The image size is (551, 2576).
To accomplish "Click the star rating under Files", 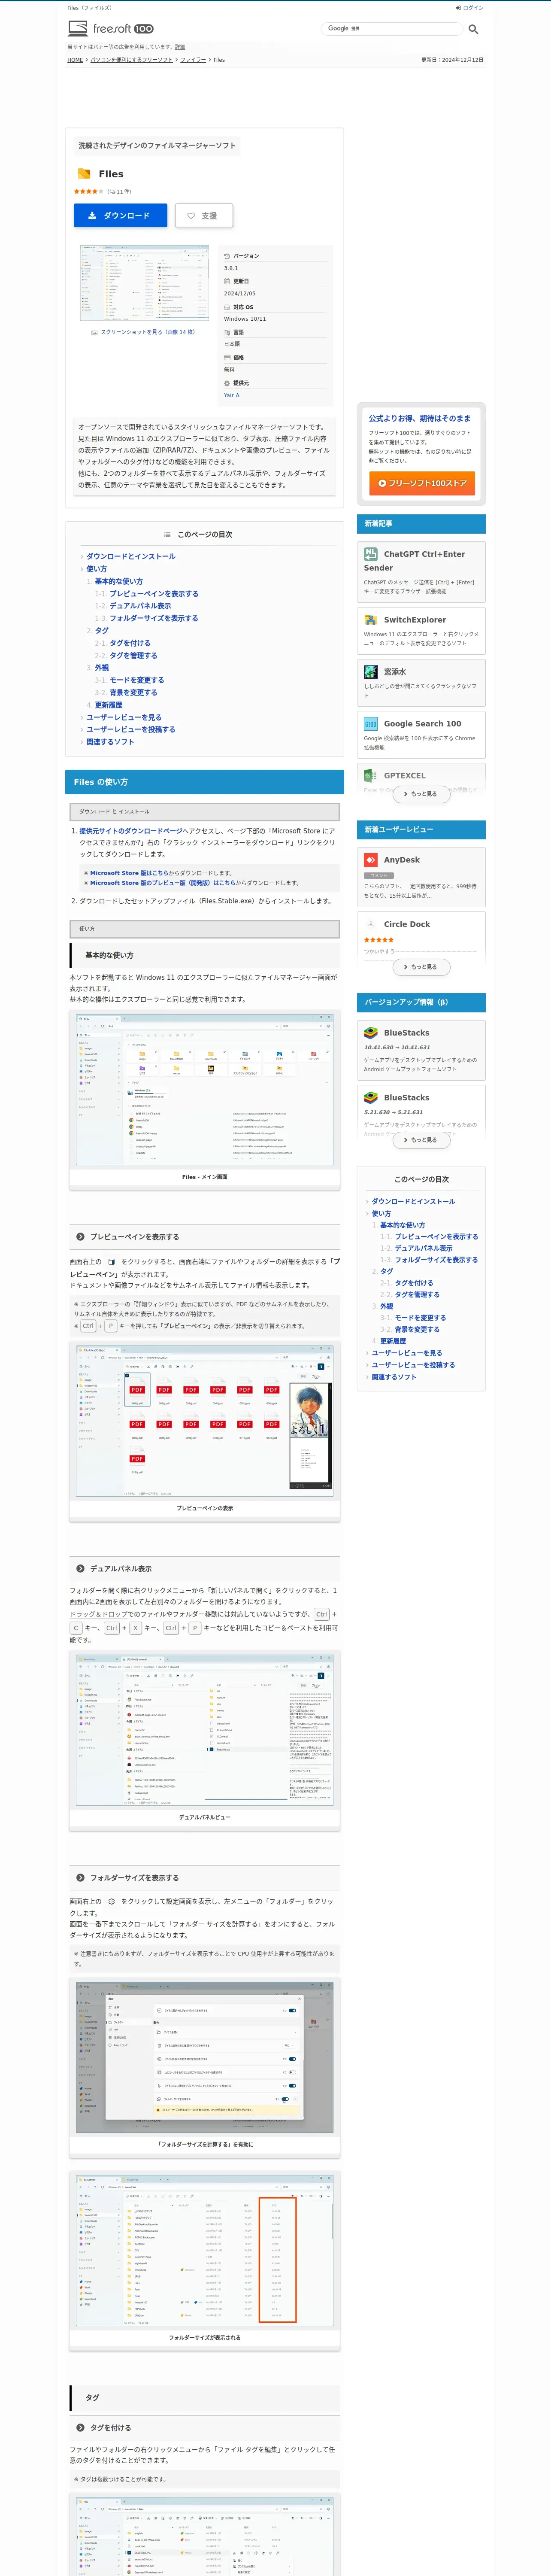I will click(88, 191).
